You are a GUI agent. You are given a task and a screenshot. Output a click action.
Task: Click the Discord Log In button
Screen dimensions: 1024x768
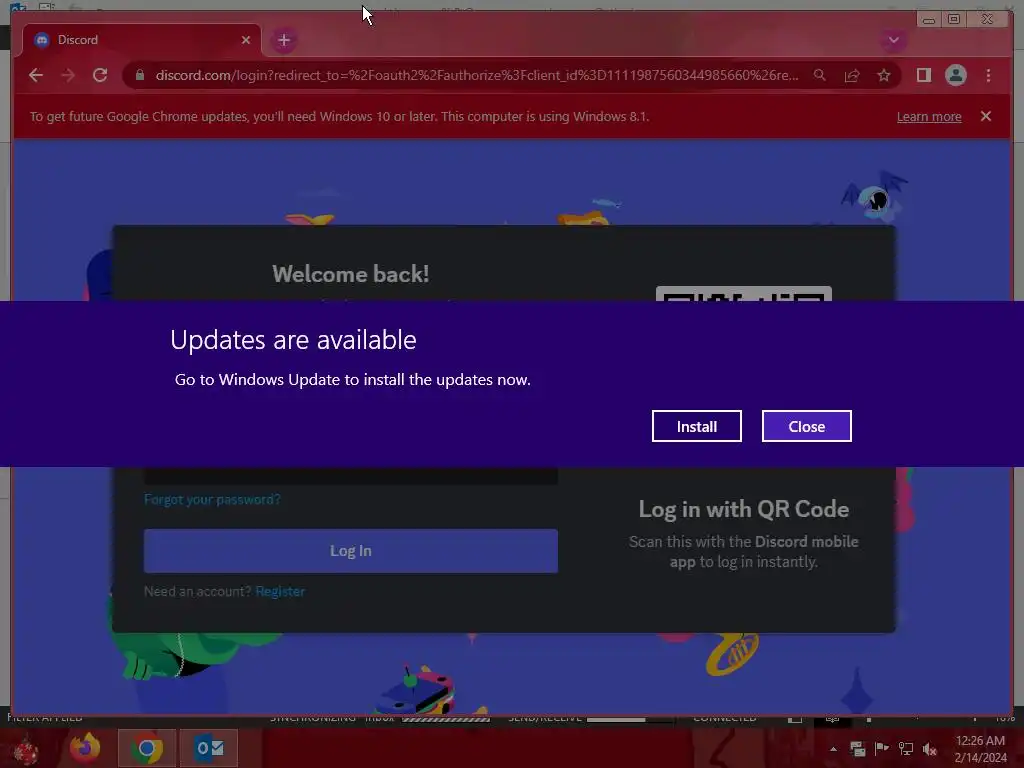351,551
